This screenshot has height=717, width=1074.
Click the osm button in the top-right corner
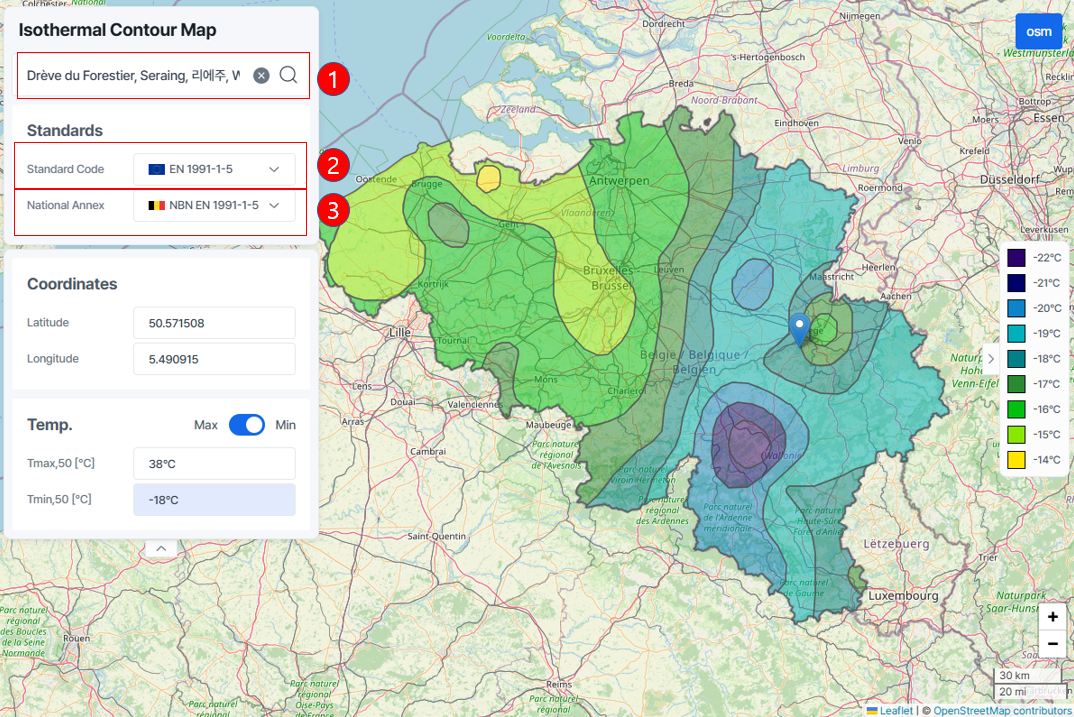pos(1038,31)
